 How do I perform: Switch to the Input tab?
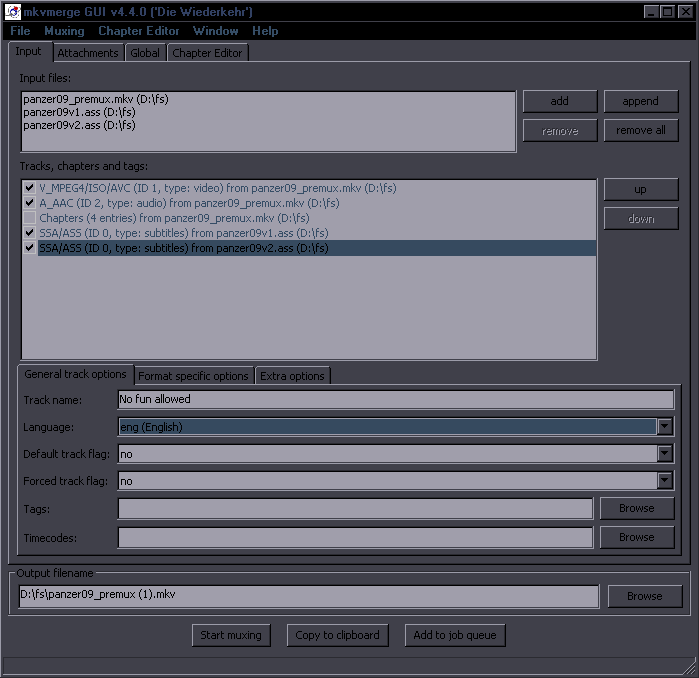(x=29, y=51)
